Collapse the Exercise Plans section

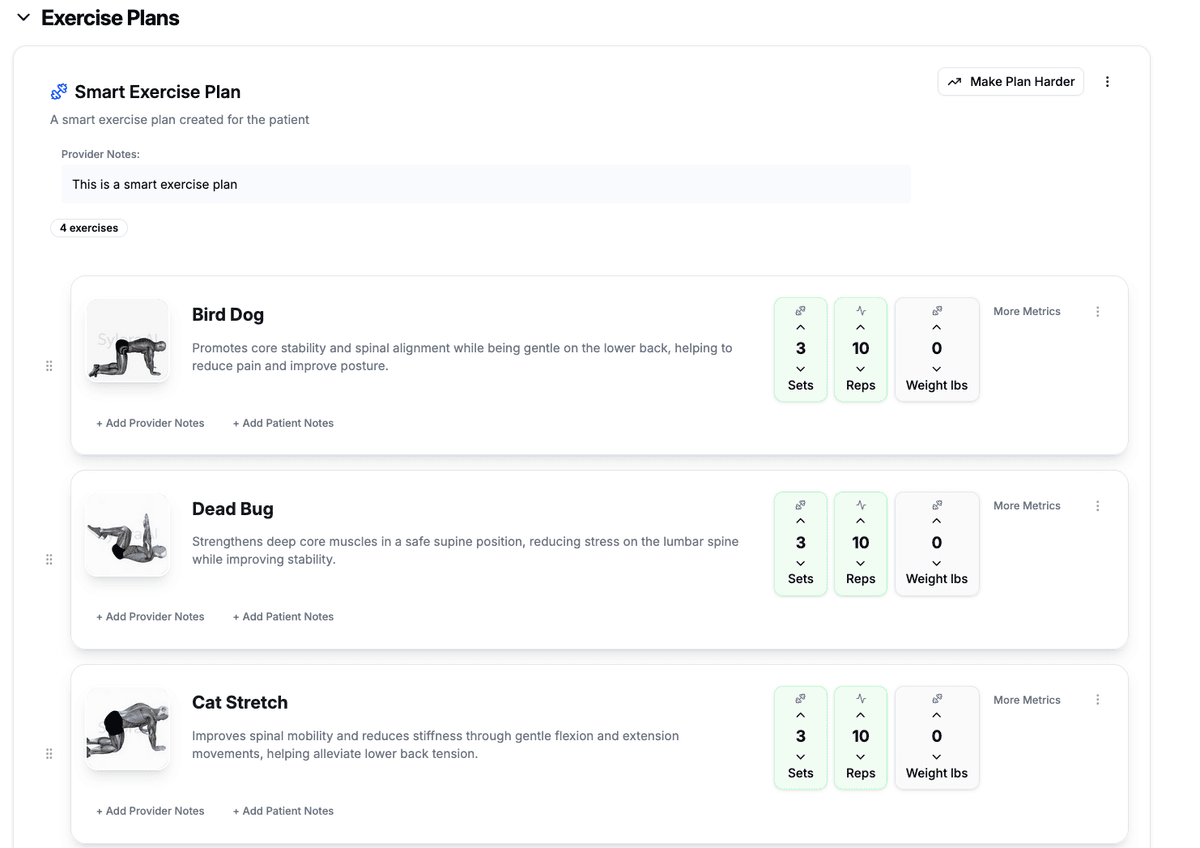click(x=23, y=16)
